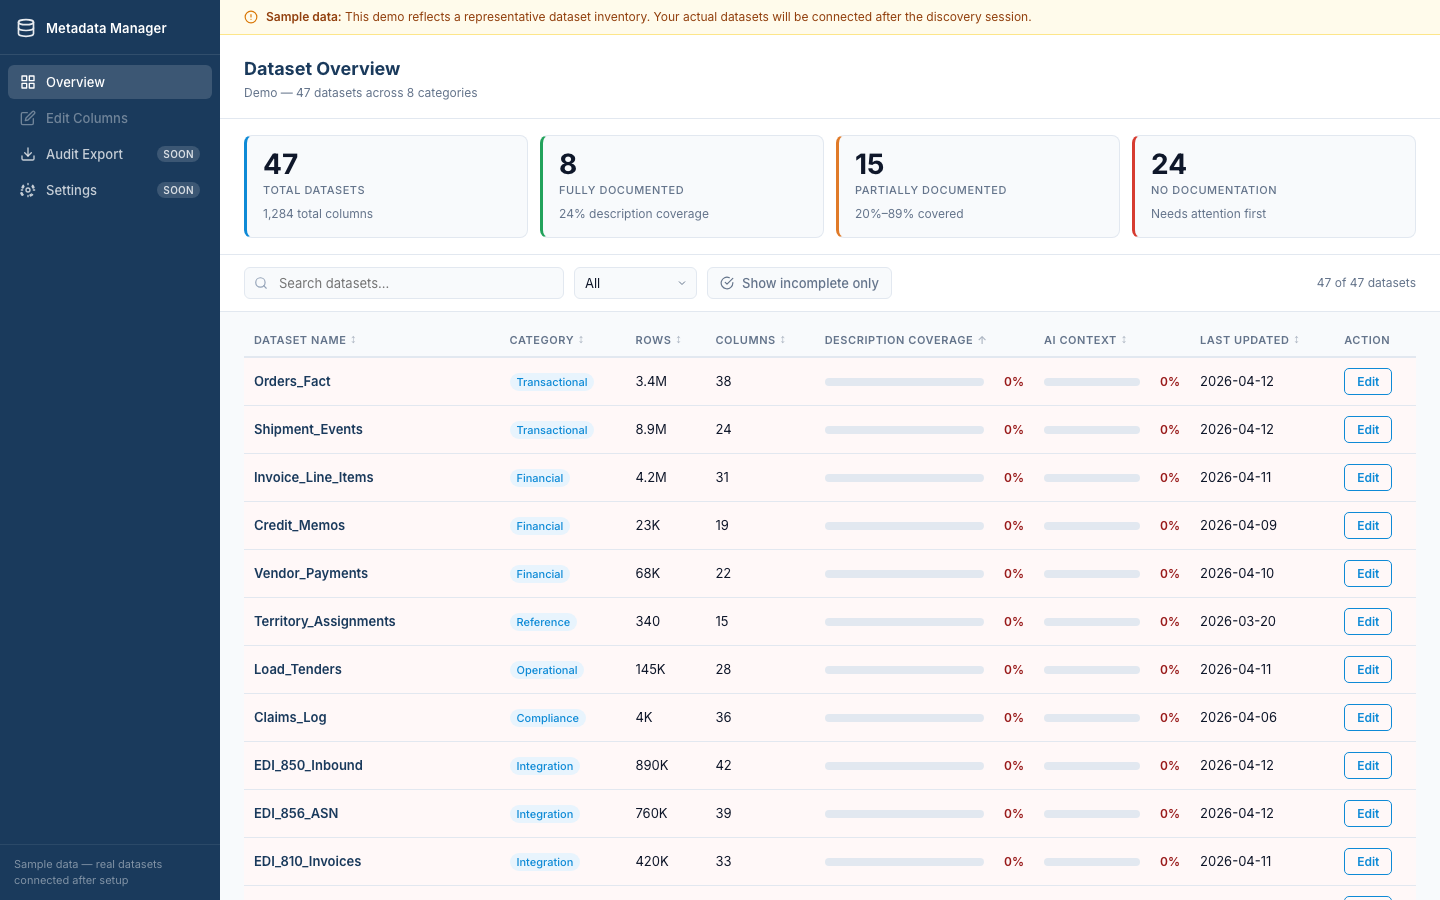Click the Action column header
The width and height of the screenshot is (1440, 900).
click(1367, 340)
